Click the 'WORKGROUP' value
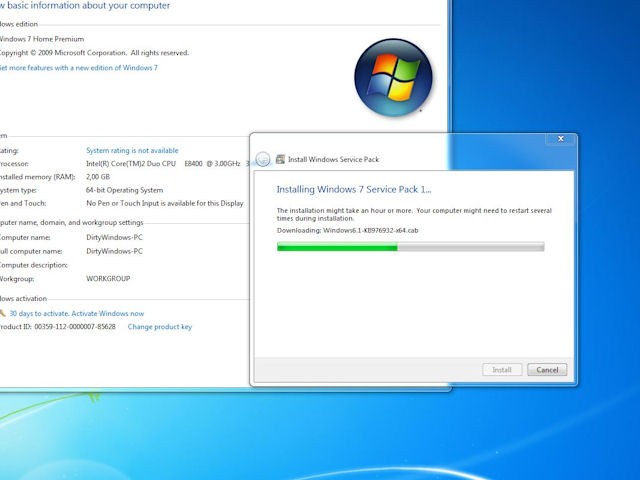 tap(108, 279)
